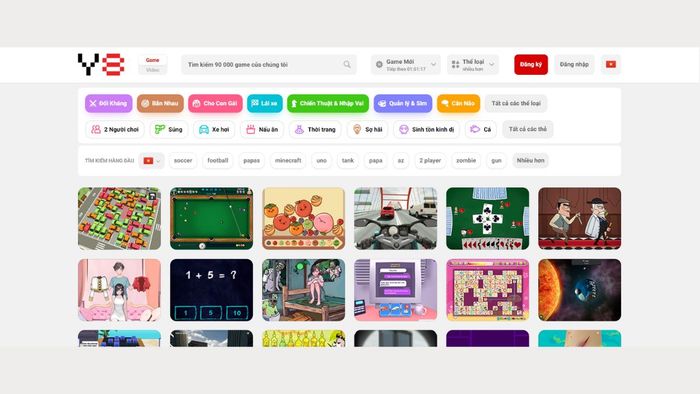This screenshot has width=700, height=394.
Task: Click the football search term
Action: [218, 161]
